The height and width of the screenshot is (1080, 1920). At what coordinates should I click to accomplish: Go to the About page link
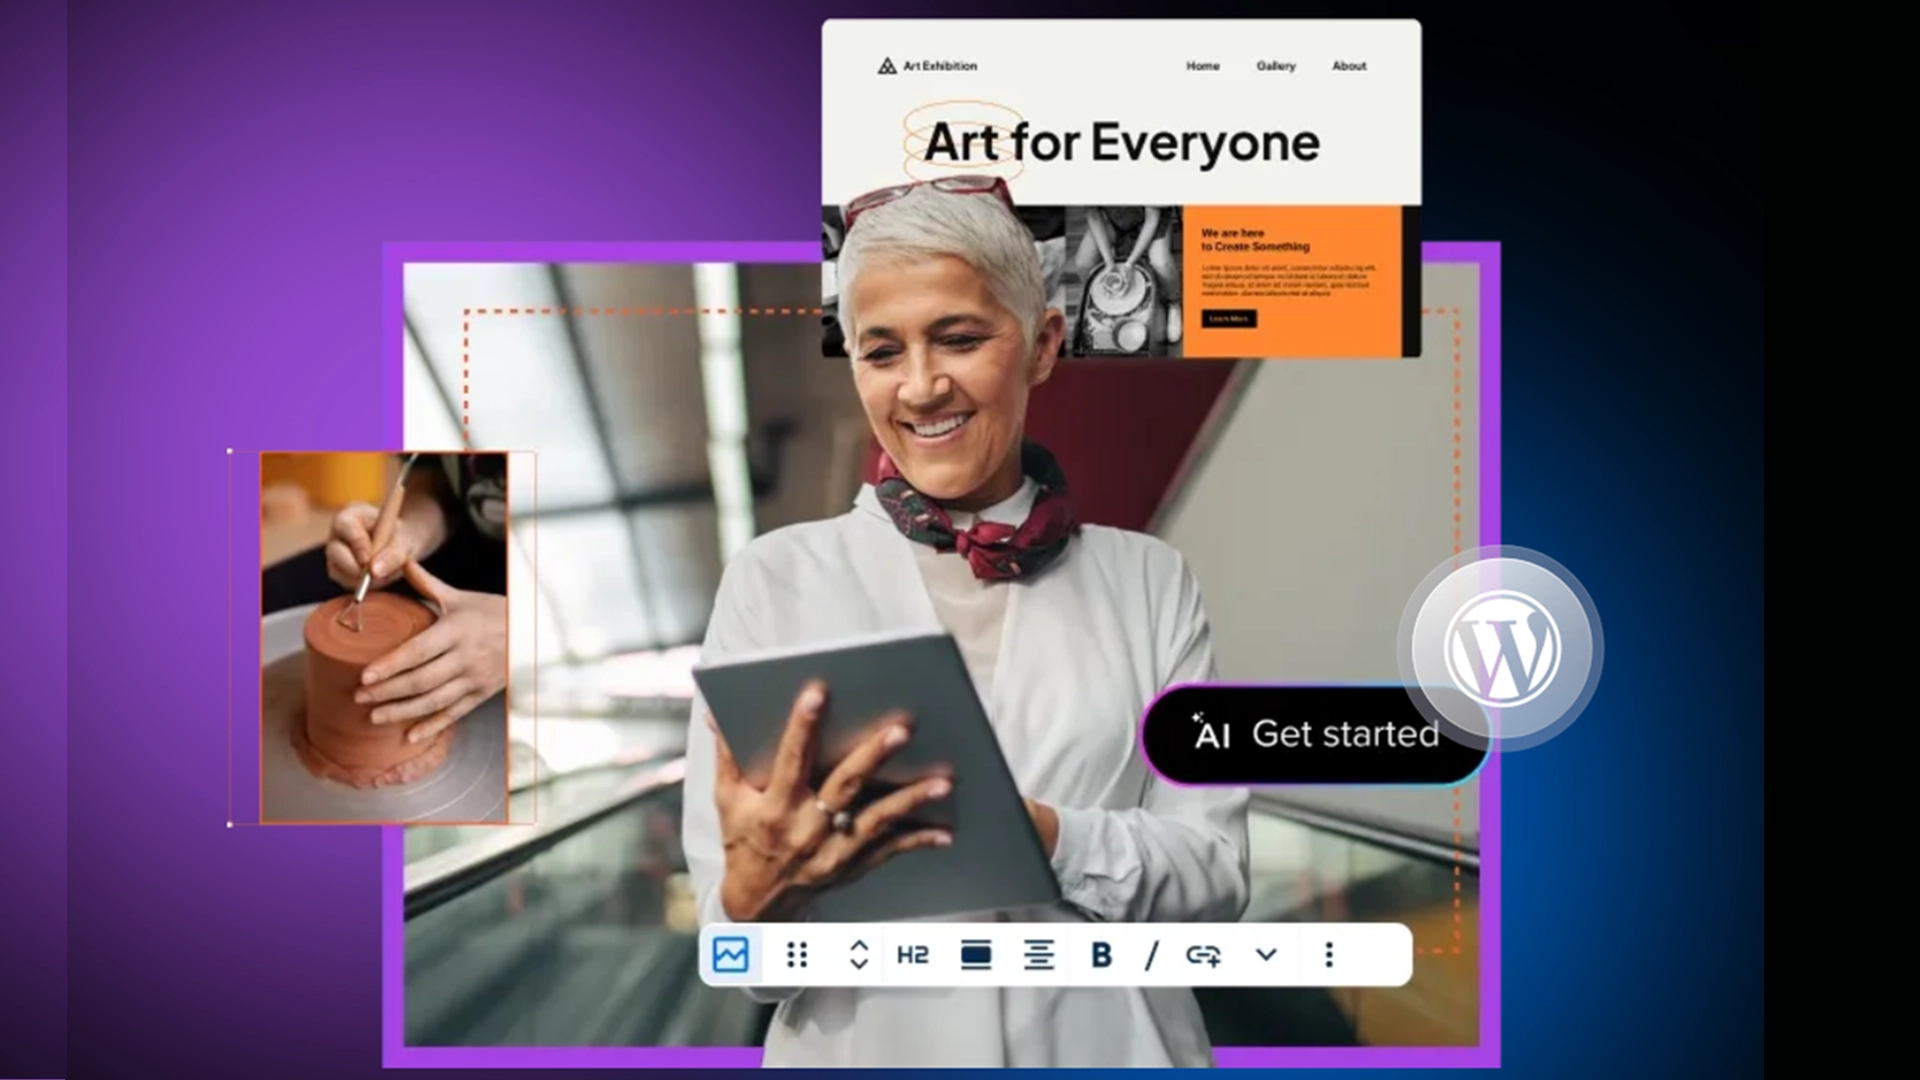[1348, 66]
